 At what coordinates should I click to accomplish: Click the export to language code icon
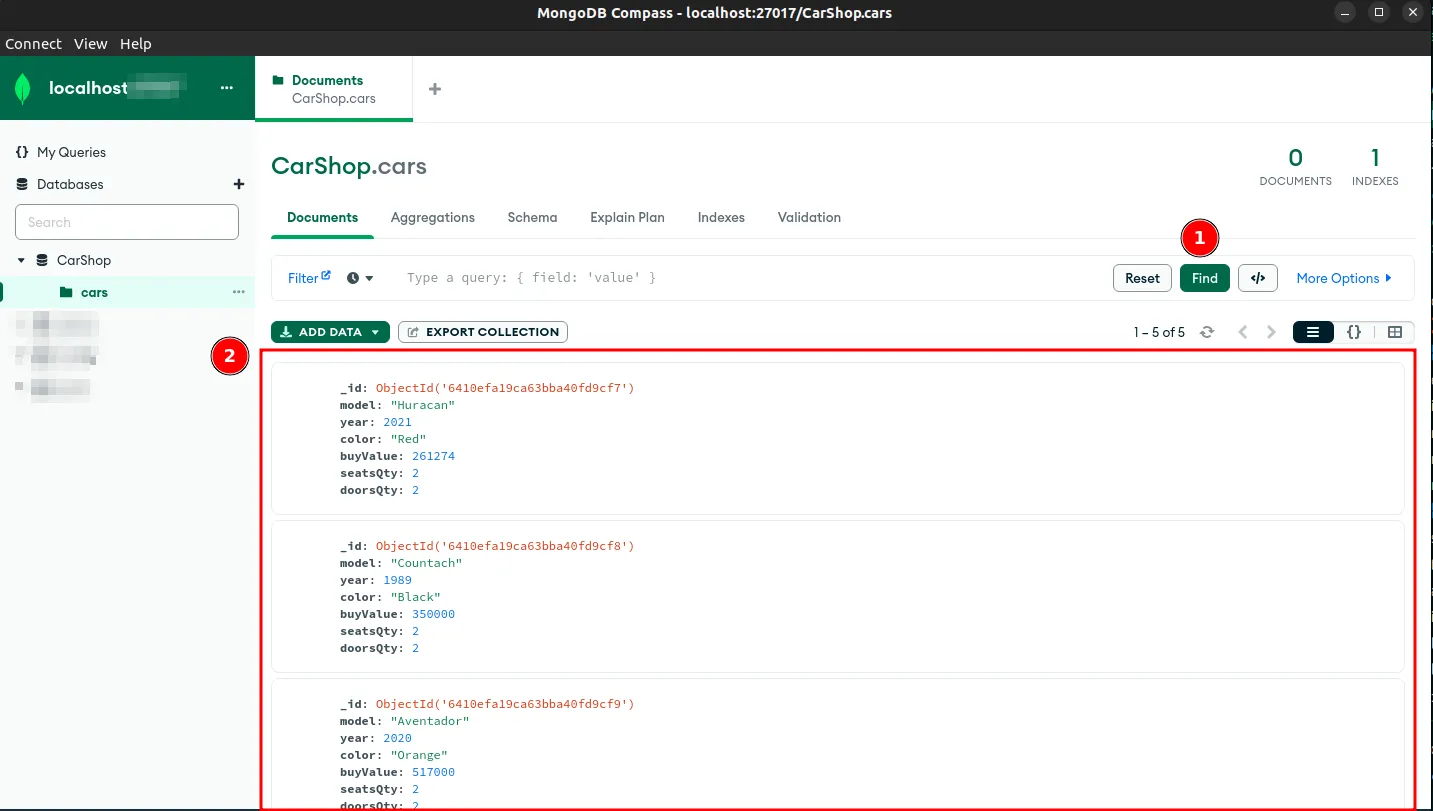1258,278
